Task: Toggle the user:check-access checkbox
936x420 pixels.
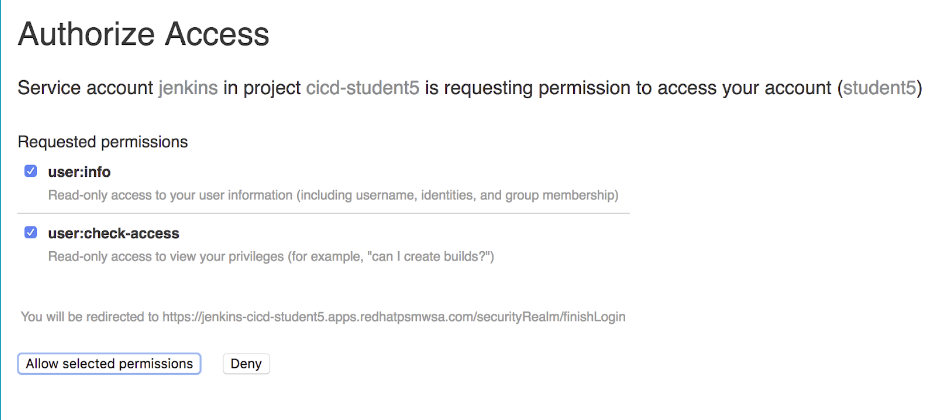Action: click(x=30, y=232)
